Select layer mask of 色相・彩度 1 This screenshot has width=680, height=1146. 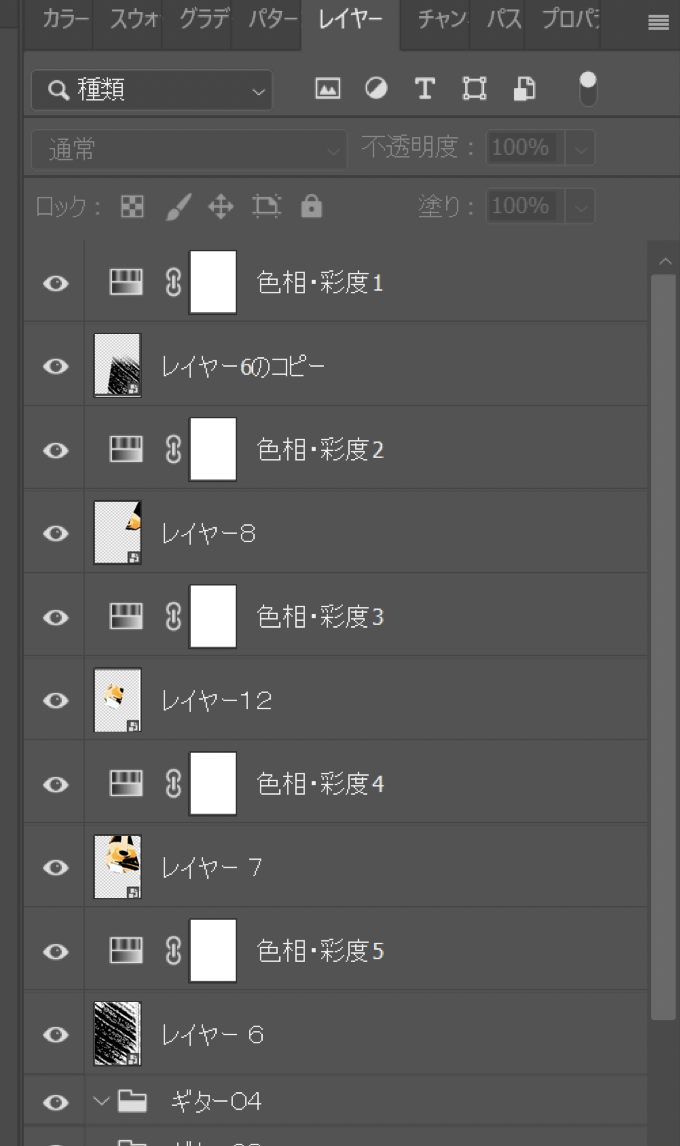pyautogui.click(x=213, y=282)
